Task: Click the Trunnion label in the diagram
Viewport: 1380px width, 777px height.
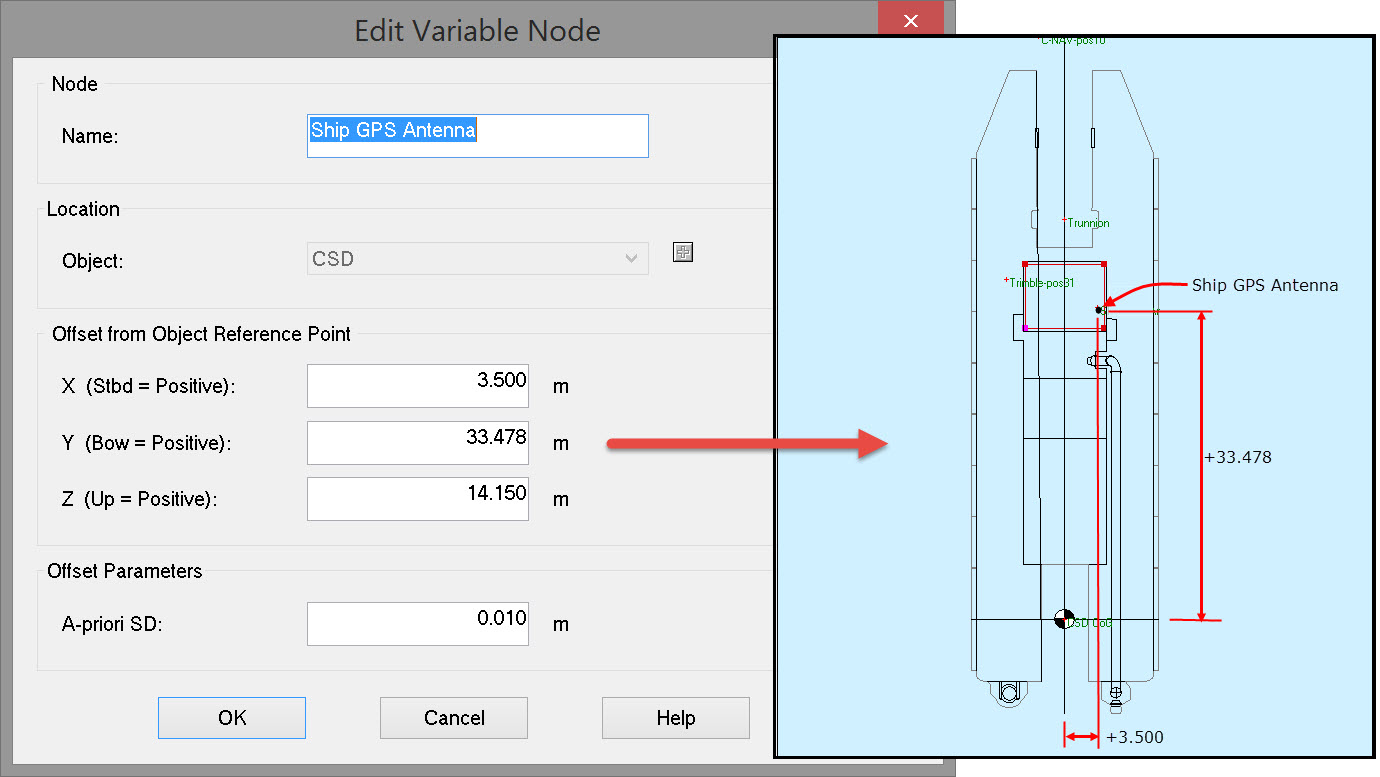Action: click(x=1087, y=223)
